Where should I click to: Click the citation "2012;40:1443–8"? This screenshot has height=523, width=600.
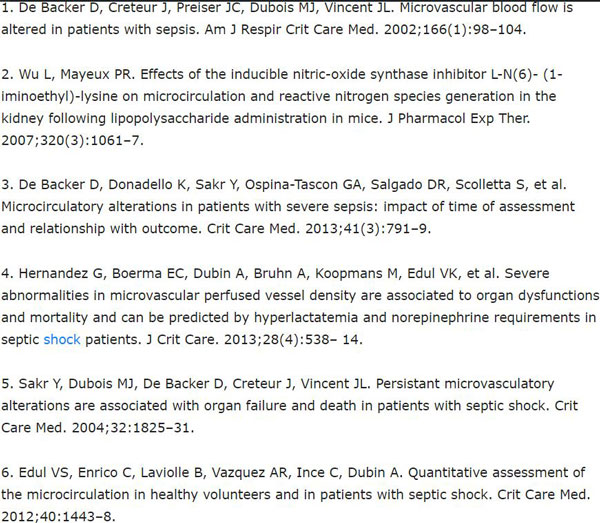(58, 516)
